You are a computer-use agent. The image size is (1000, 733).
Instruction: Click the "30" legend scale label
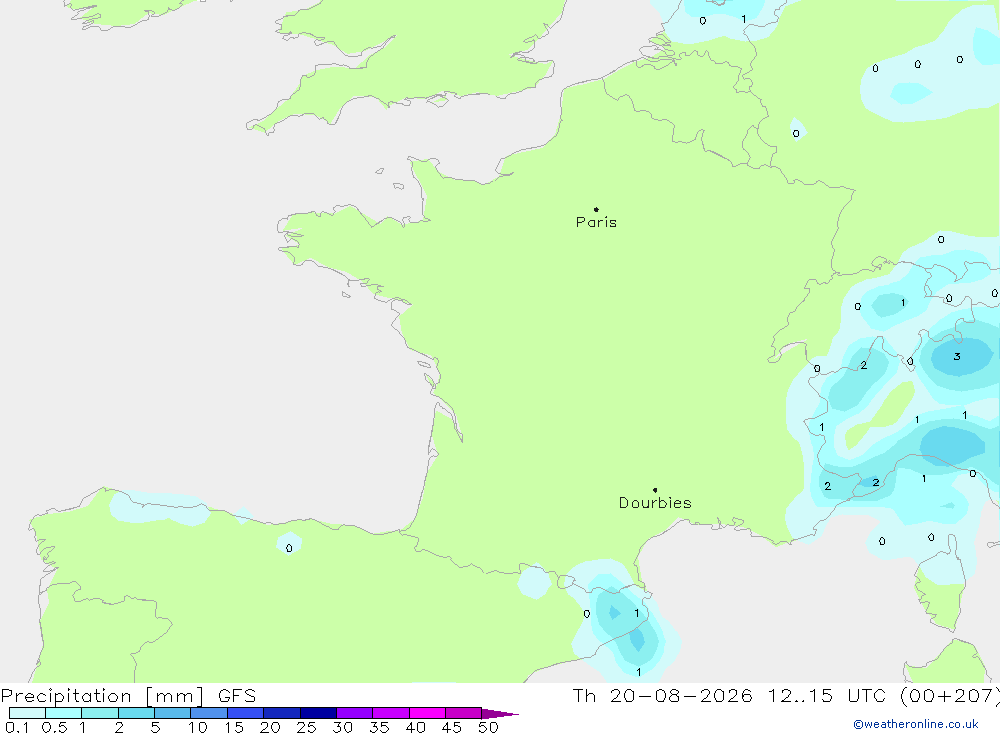[342, 727]
